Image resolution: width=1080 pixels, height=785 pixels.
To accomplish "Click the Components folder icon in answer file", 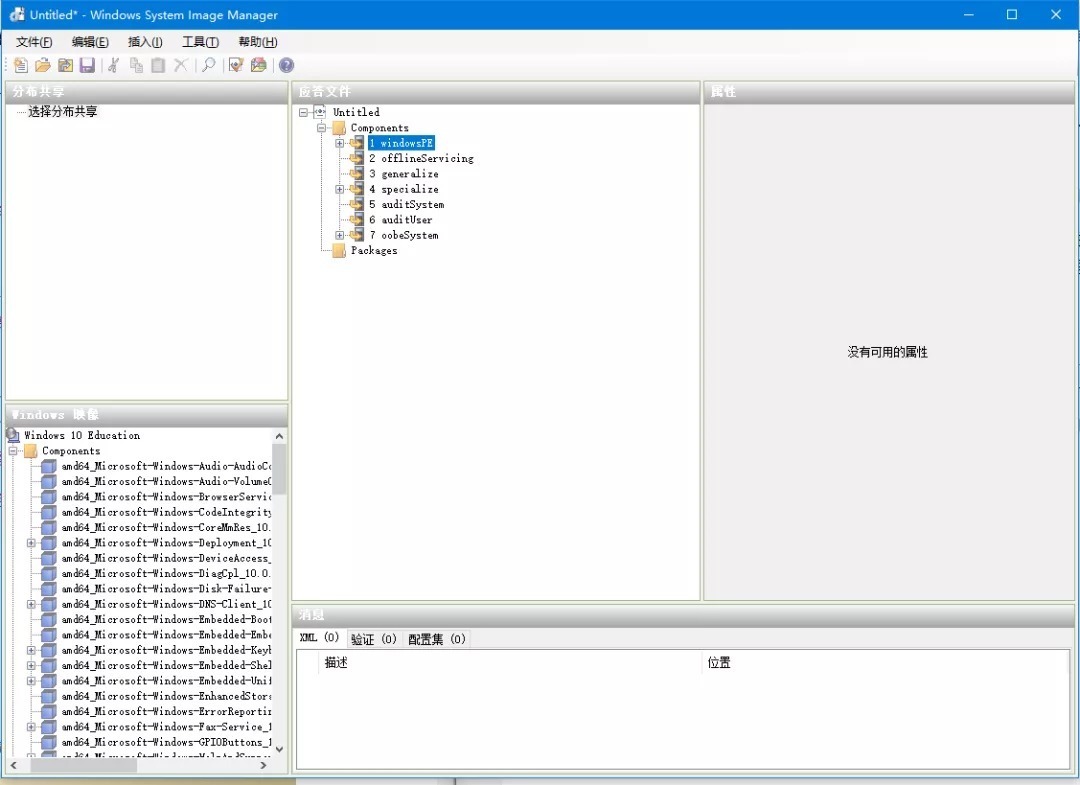I will click(x=338, y=128).
